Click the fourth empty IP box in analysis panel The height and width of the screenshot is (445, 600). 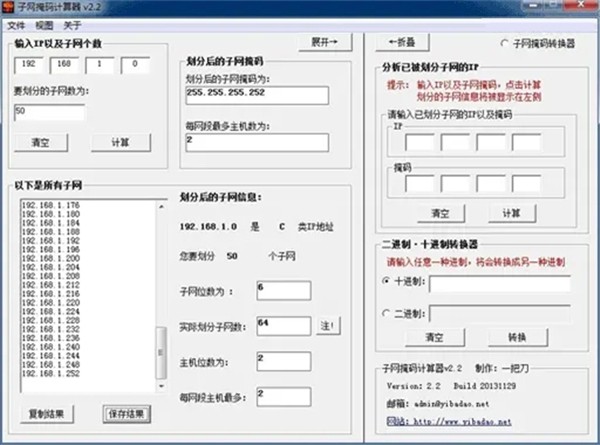point(526,142)
